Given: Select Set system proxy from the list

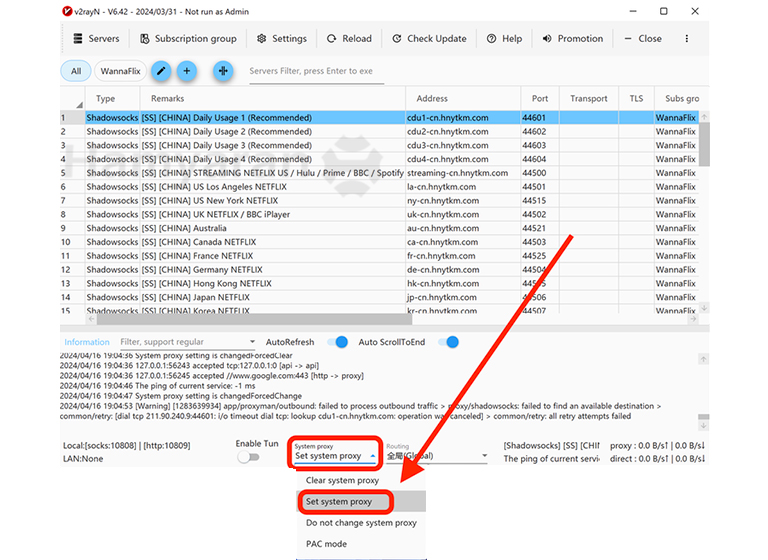Looking at the screenshot, I should click(339, 501).
